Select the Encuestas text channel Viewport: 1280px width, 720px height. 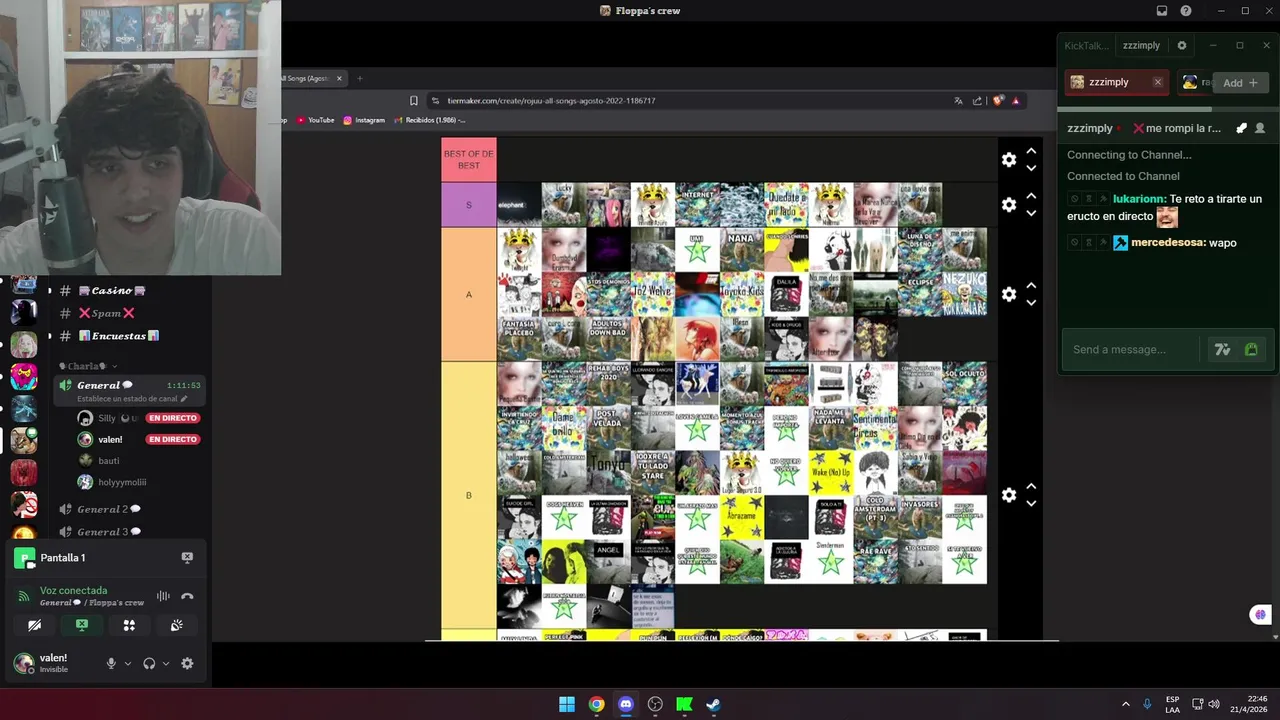pyautogui.click(x=118, y=336)
